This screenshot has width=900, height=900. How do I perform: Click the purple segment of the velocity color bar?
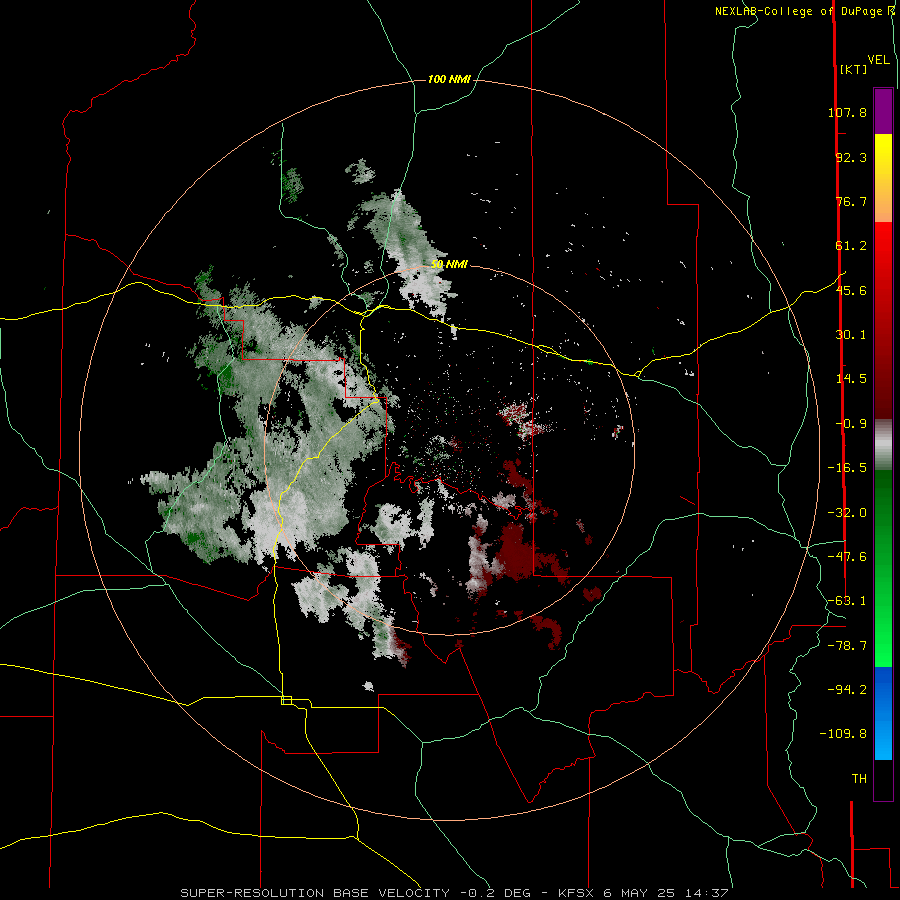coord(883,111)
